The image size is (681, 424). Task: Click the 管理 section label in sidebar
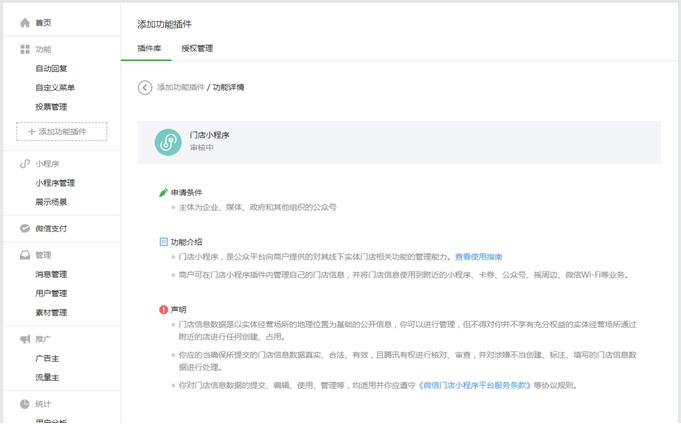43,255
